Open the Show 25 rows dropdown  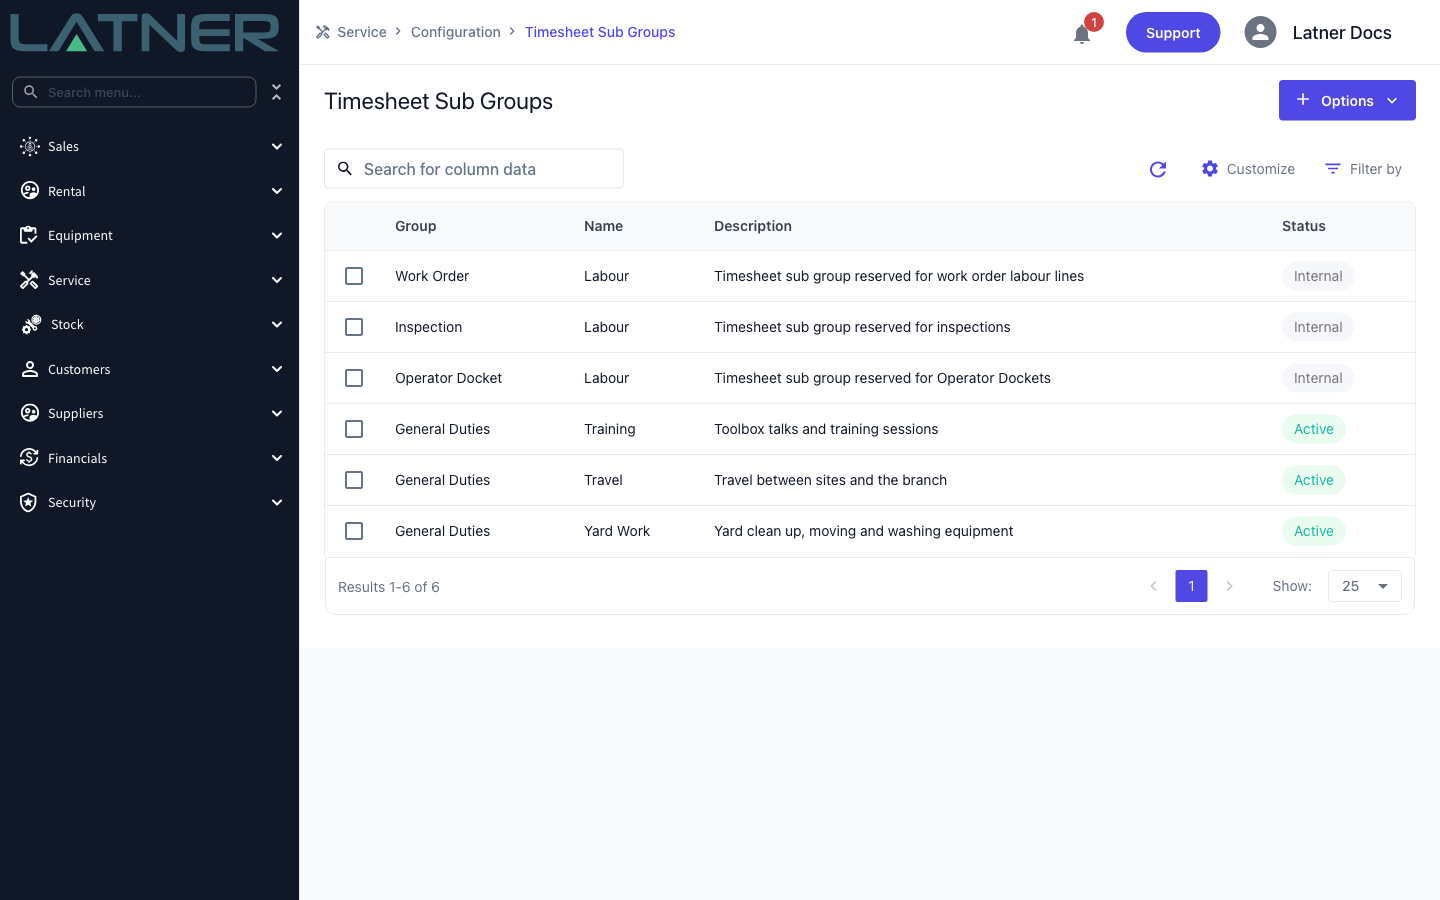pos(1364,586)
